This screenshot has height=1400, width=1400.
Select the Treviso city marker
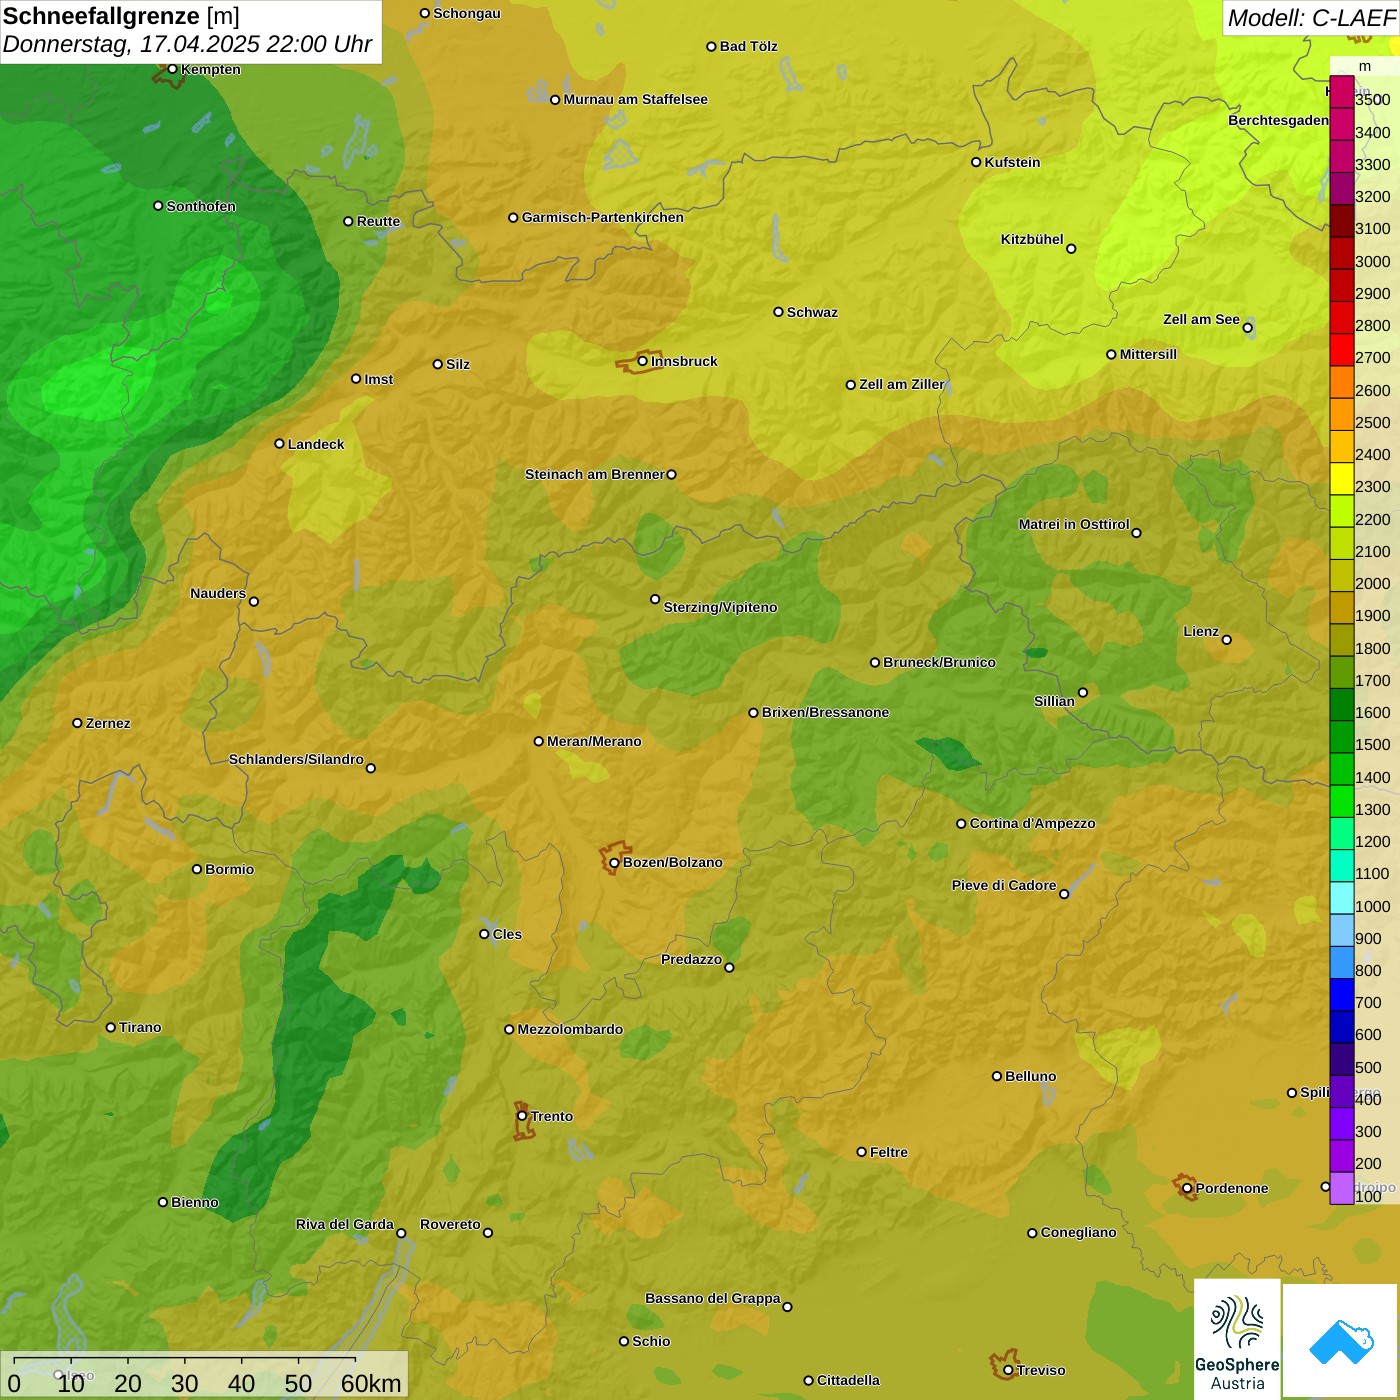(x=1008, y=1370)
